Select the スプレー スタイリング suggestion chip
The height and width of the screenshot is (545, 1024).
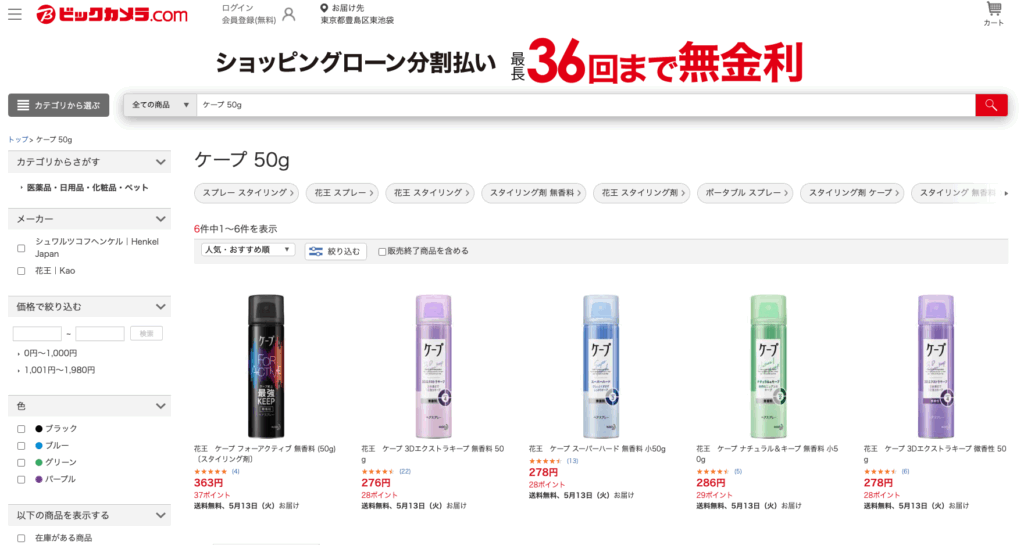[247, 193]
